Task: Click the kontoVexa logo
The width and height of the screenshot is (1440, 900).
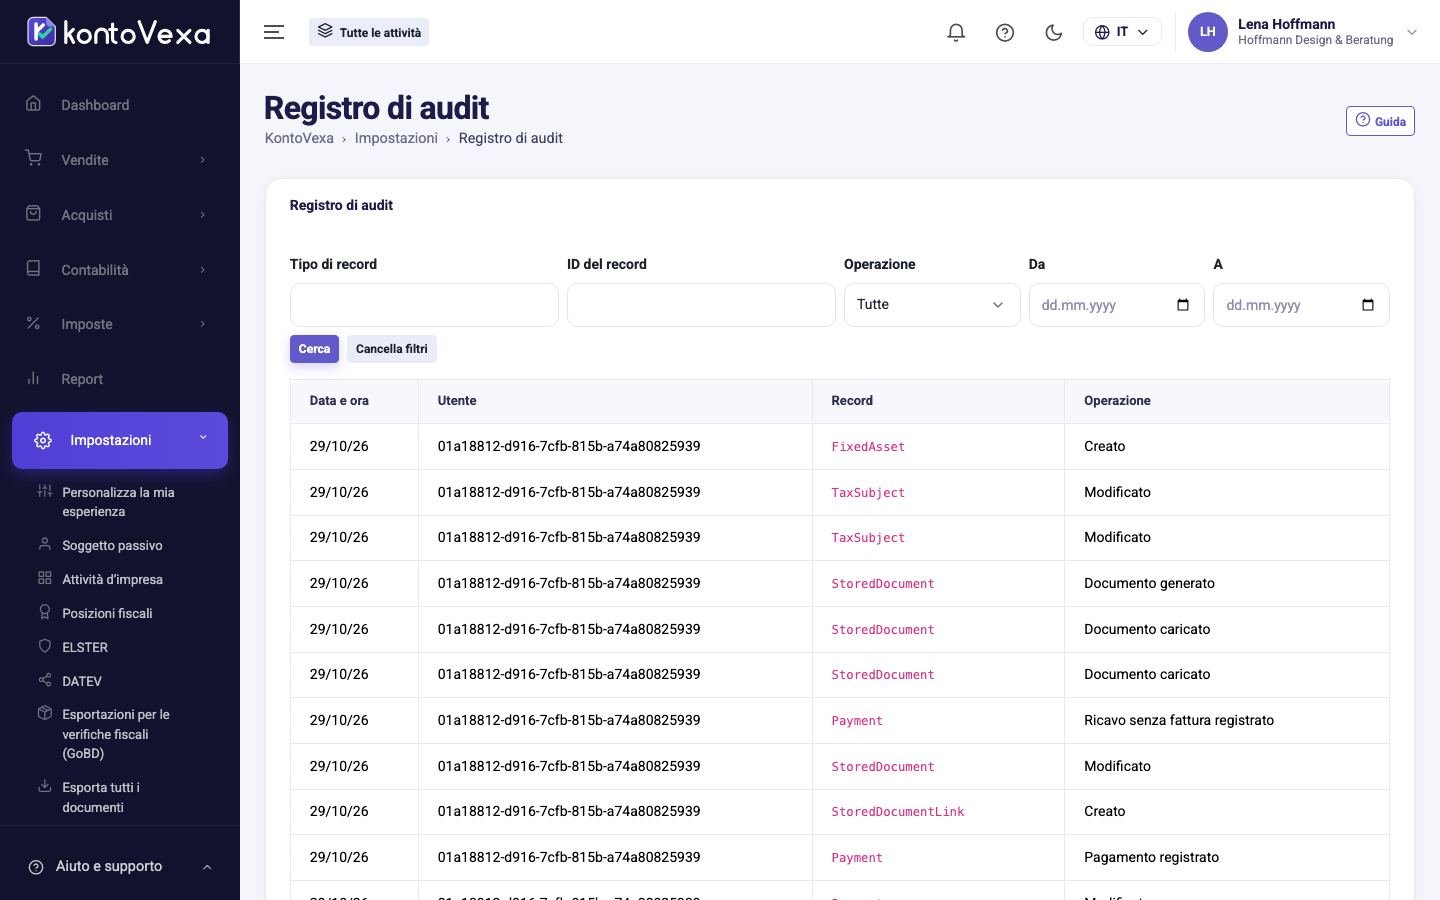Action: 119,32
